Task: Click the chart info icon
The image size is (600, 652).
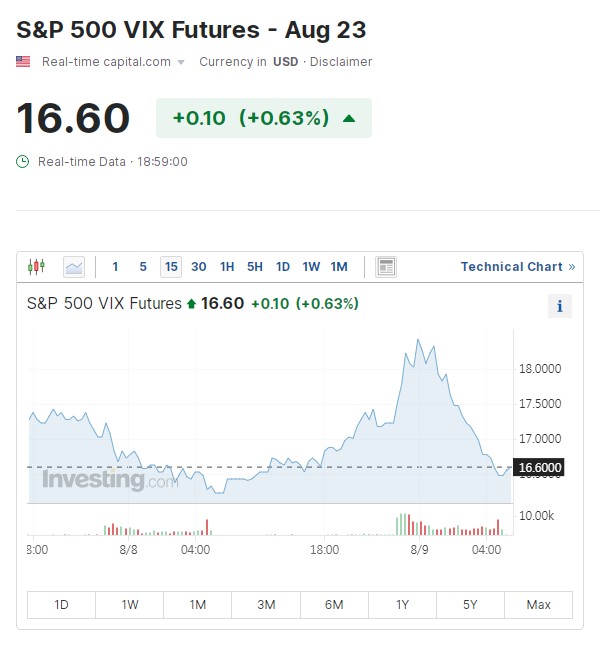Action: click(559, 306)
